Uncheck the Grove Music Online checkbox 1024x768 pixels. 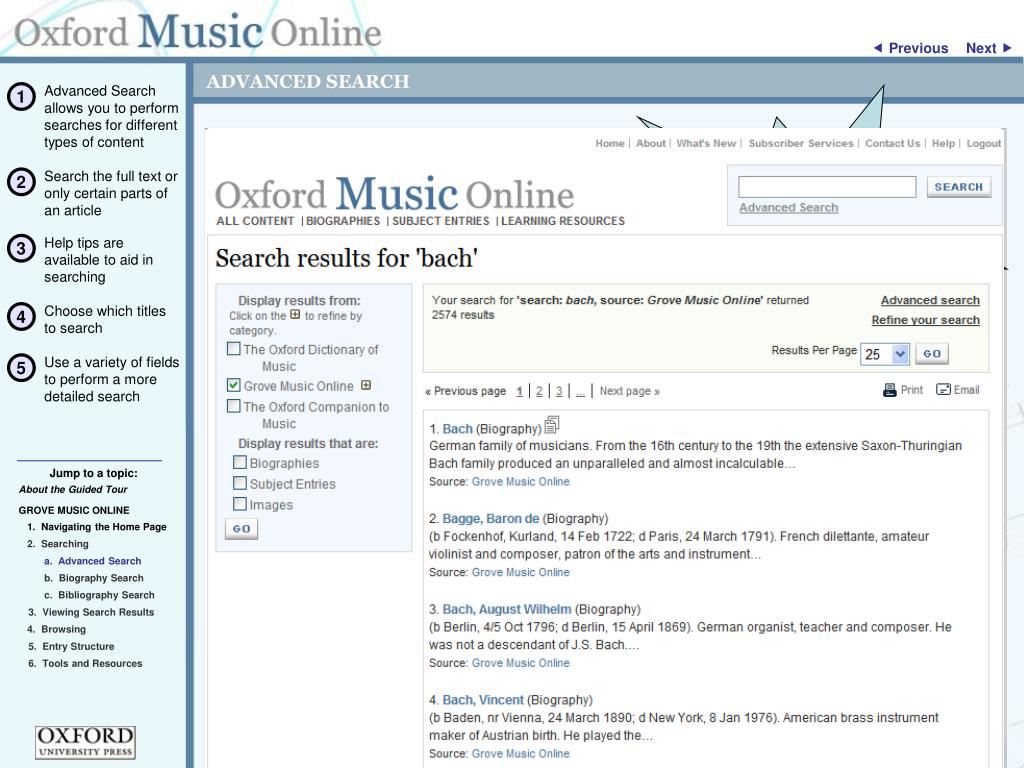[x=233, y=385]
